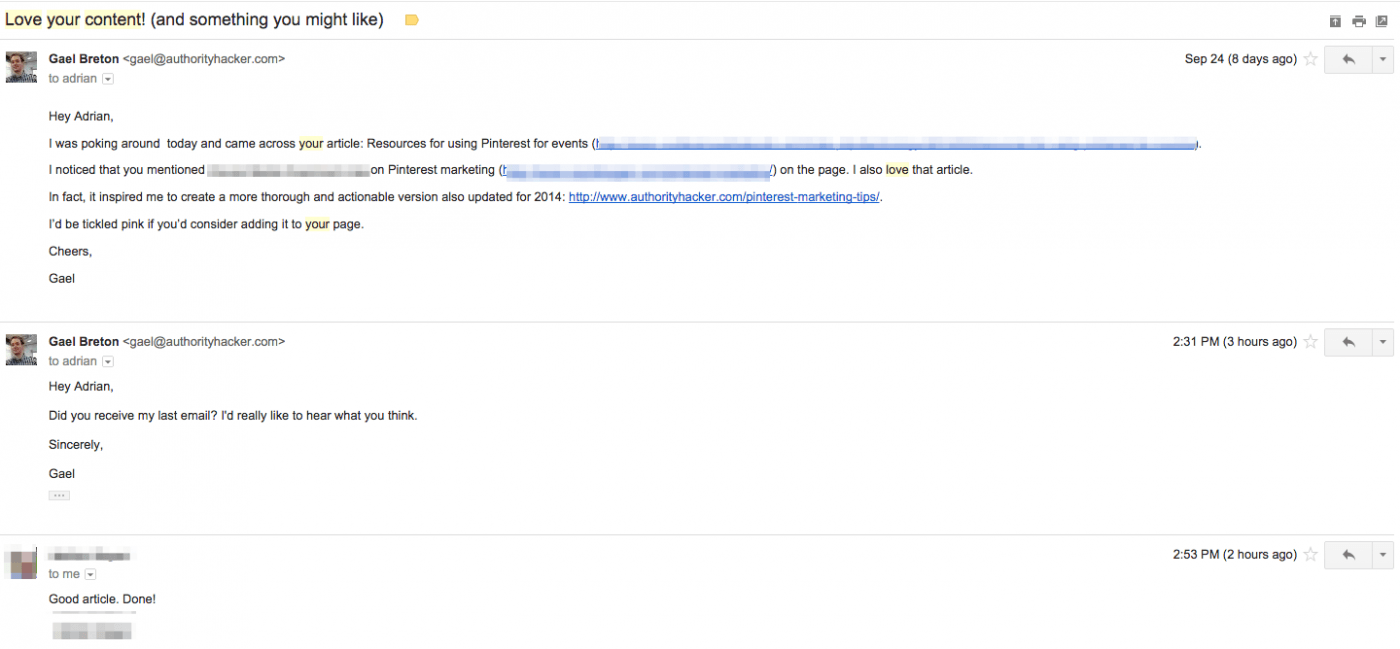Show trimmed content in the second email

coord(59,496)
